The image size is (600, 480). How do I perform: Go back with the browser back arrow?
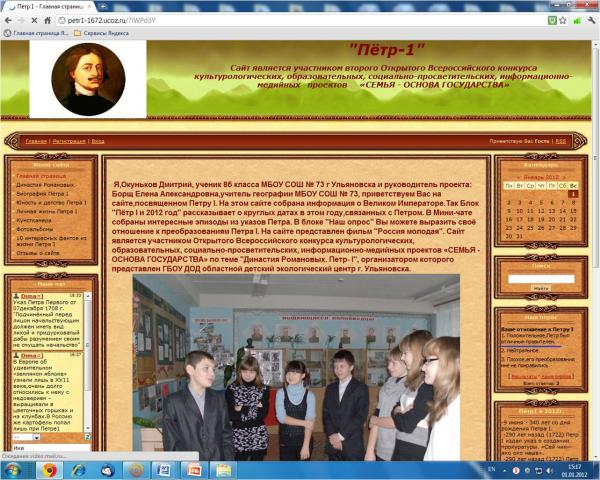click(x=8, y=20)
